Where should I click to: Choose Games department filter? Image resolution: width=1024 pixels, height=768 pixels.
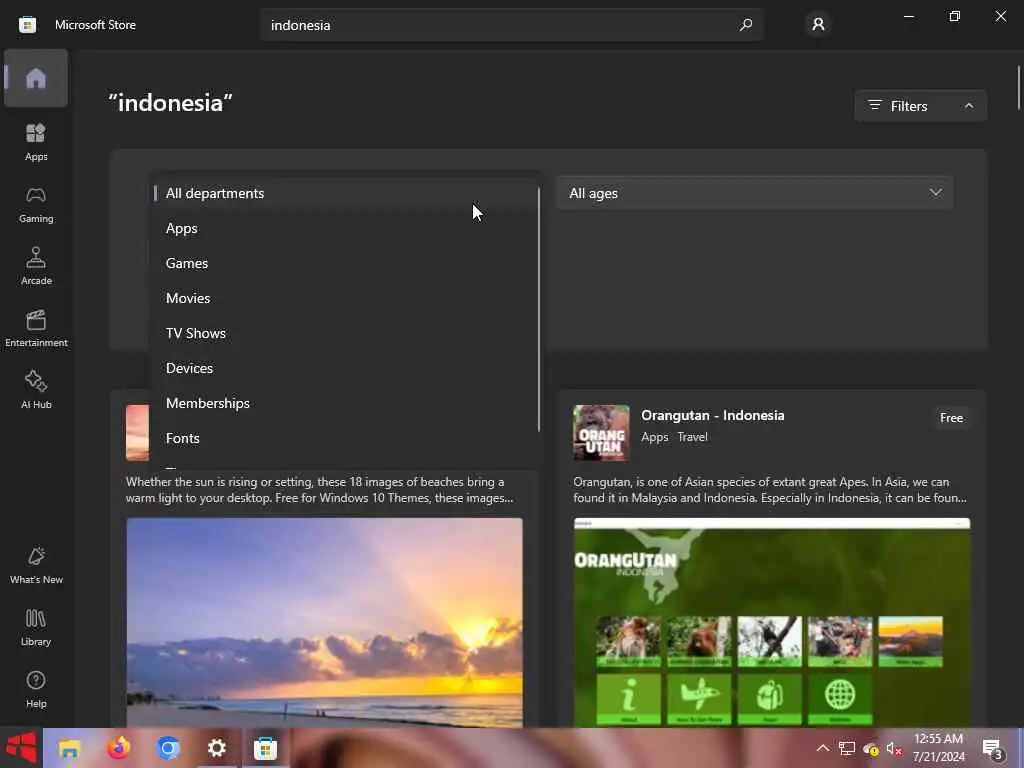coord(344,263)
